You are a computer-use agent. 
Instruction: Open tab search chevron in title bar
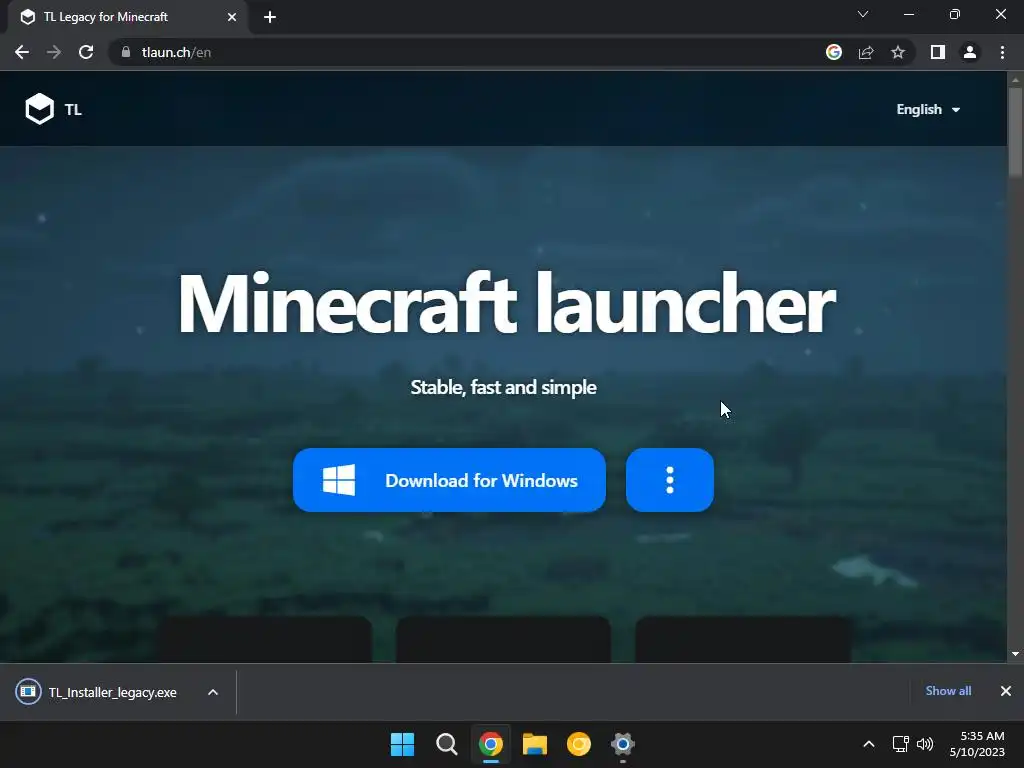863,14
